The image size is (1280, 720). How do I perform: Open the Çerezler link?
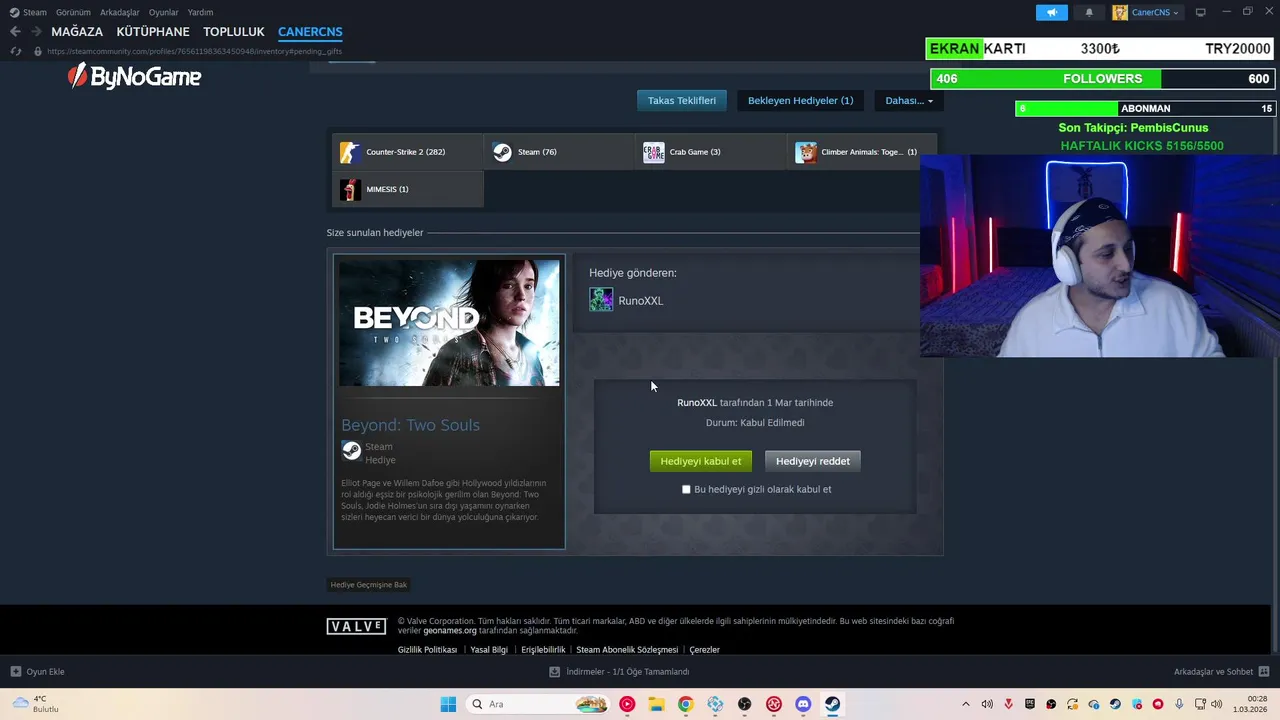[x=704, y=650]
